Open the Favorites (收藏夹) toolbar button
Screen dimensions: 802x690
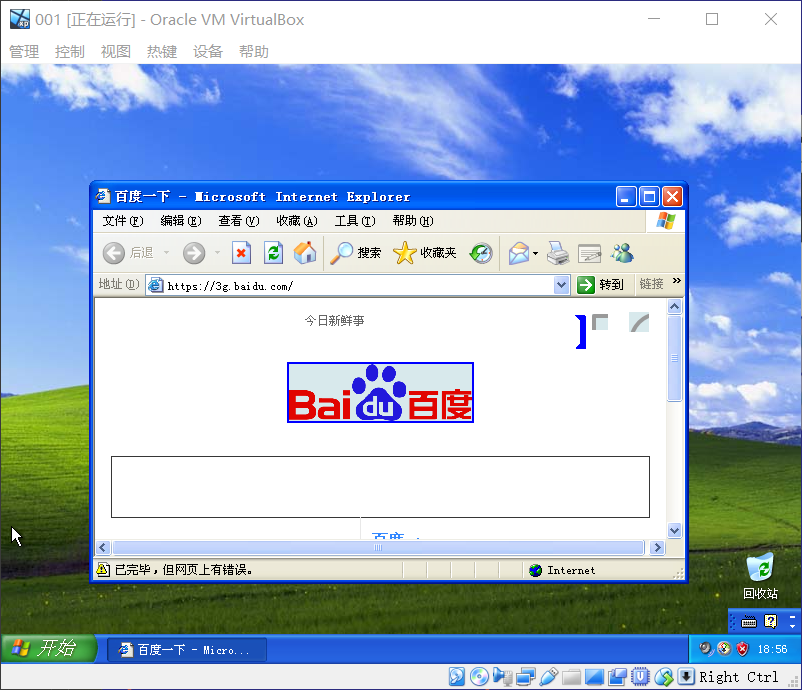pyautogui.click(x=425, y=253)
